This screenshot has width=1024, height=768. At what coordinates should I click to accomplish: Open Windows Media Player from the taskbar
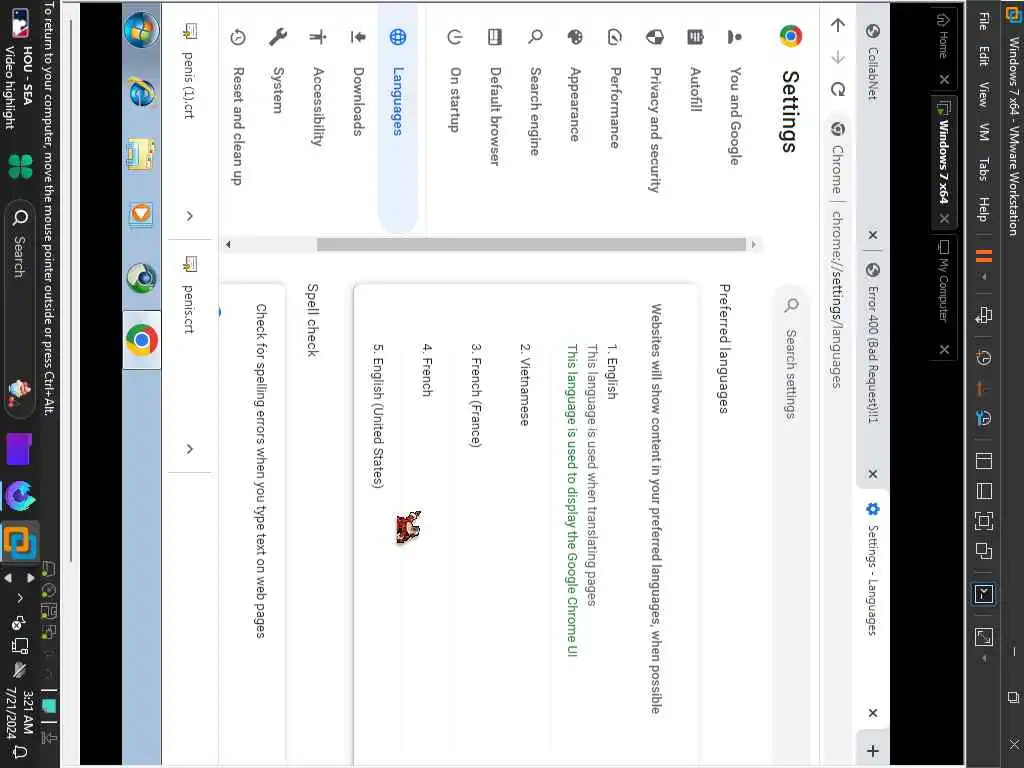pos(142,215)
